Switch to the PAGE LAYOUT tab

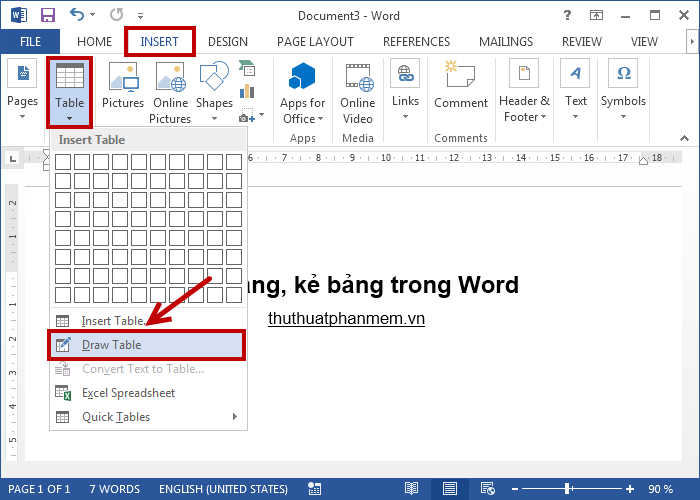pyautogui.click(x=315, y=42)
